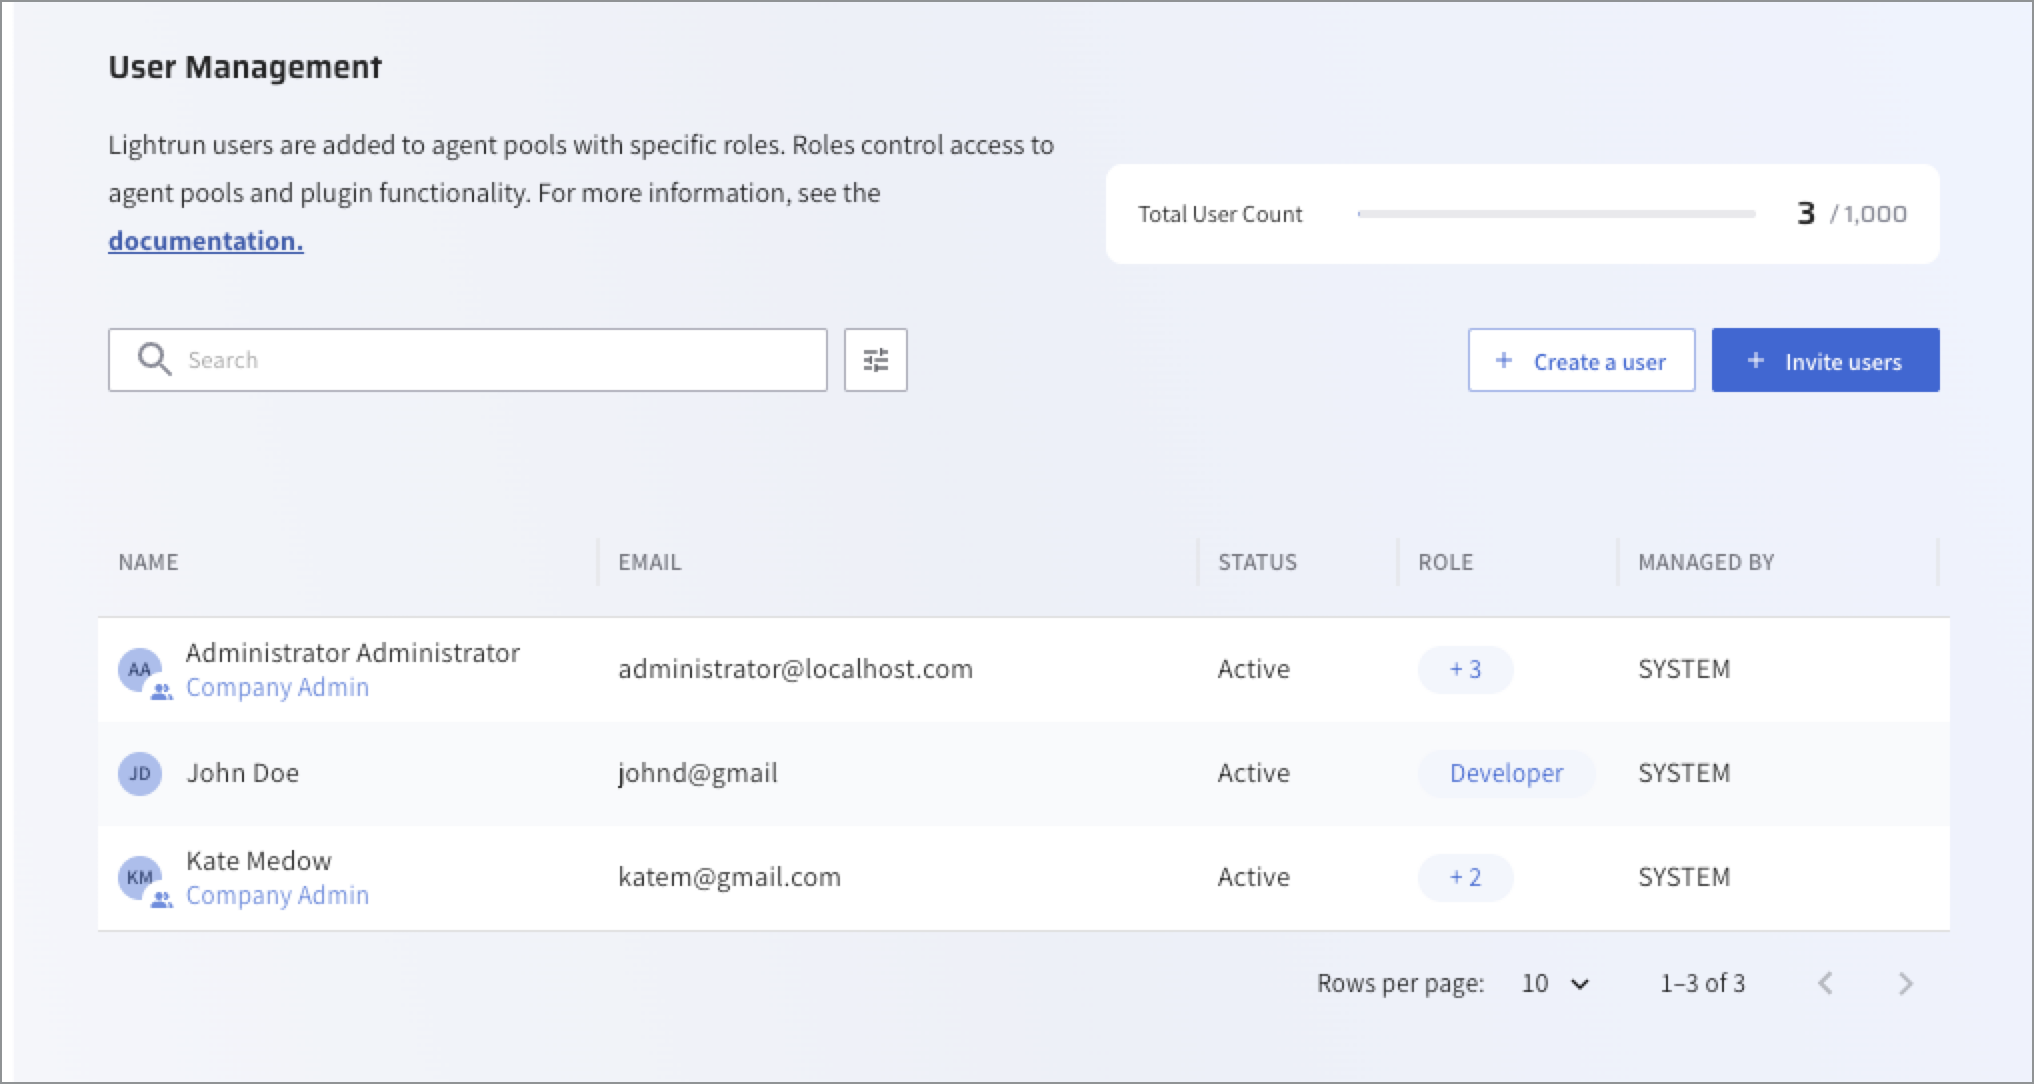Image resolution: width=2034 pixels, height=1084 pixels.
Task: Click the JD avatar for John Doe
Action: [x=139, y=773]
